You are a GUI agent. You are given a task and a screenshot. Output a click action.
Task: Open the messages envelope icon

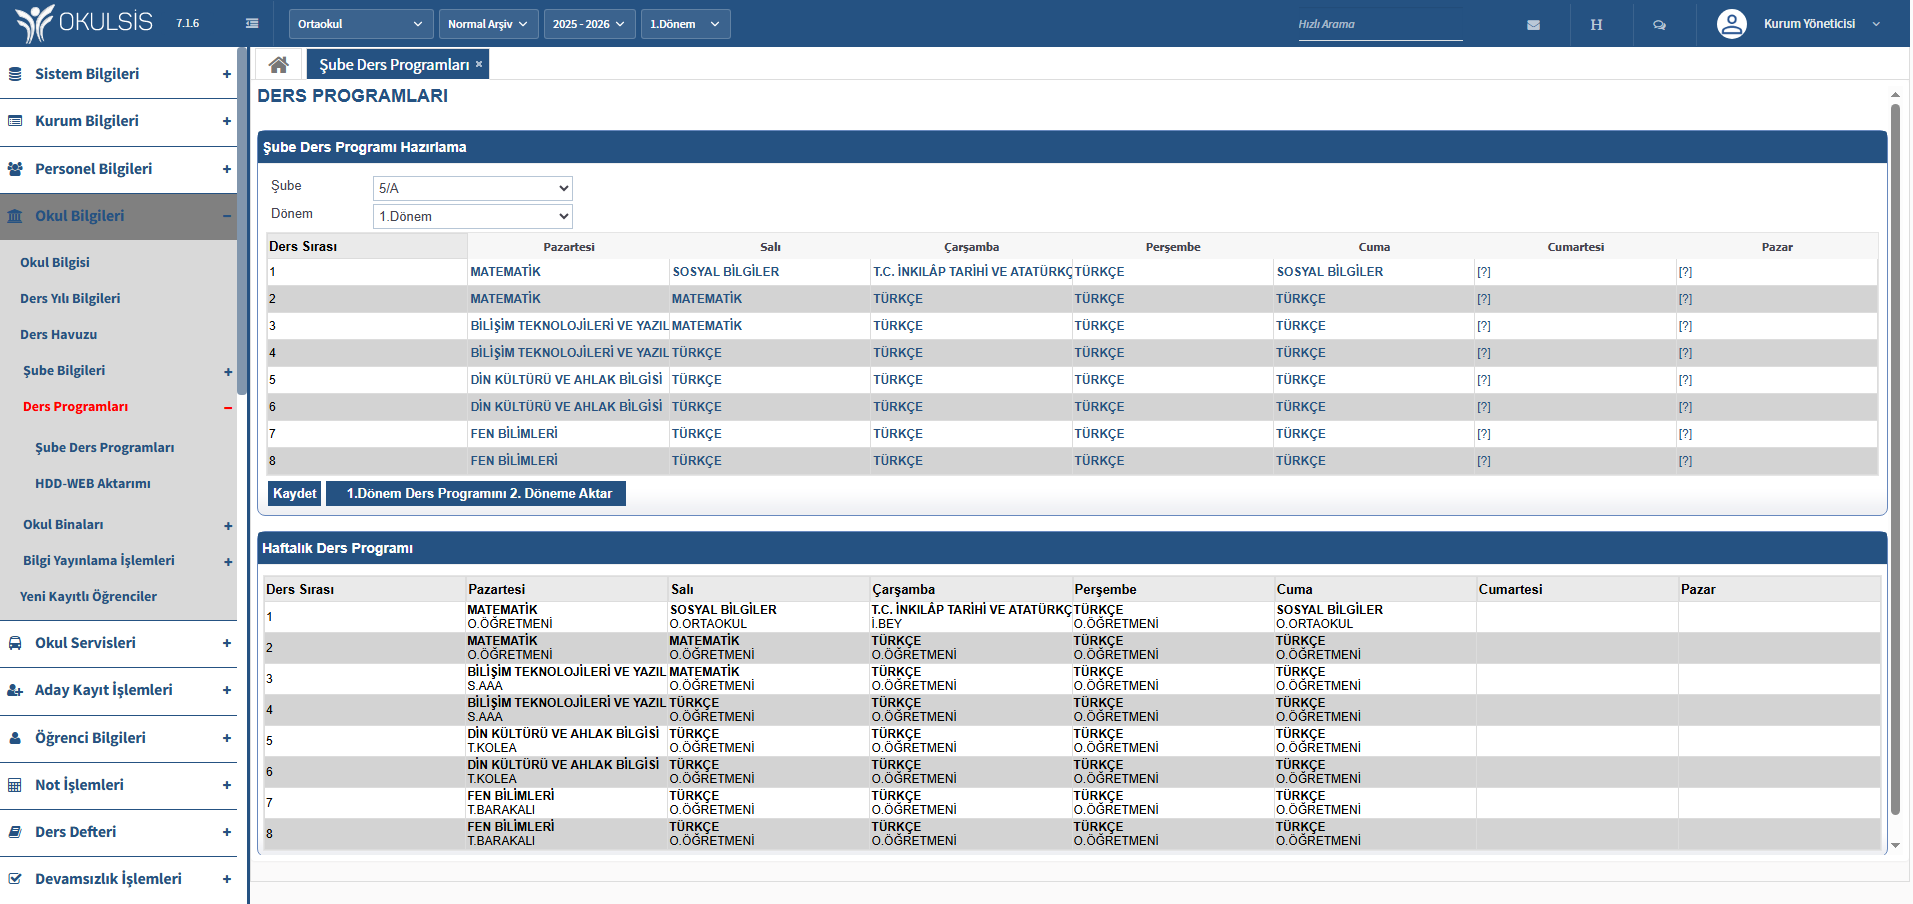click(x=1533, y=25)
